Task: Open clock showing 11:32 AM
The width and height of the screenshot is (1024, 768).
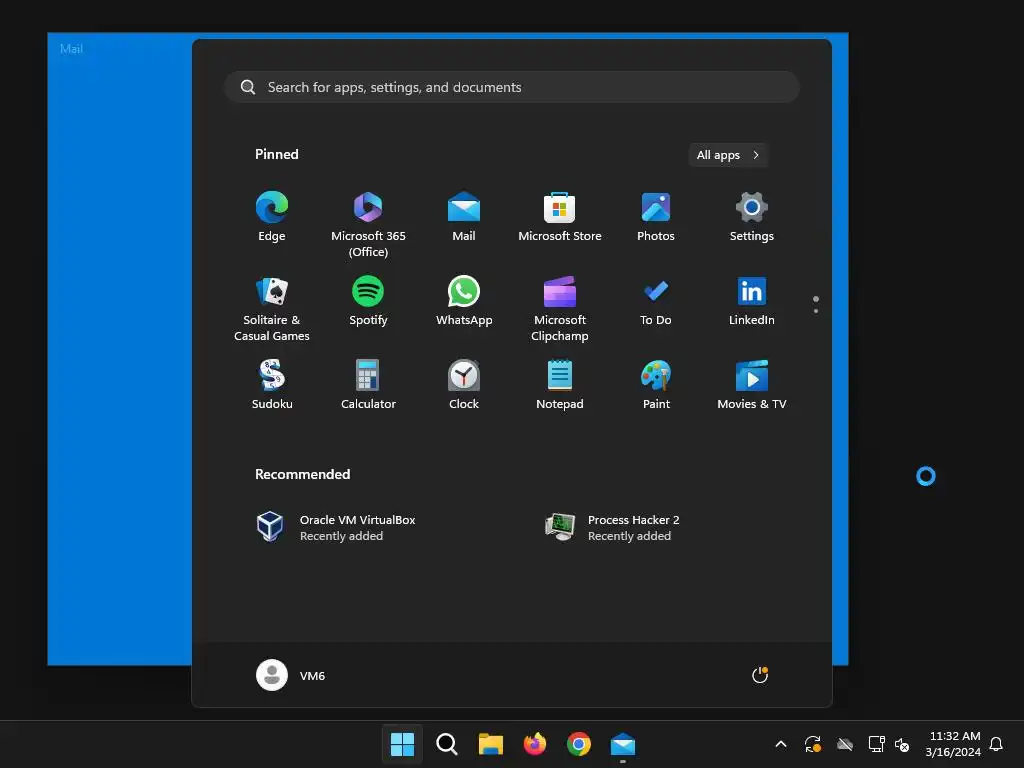Action: click(953, 744)
